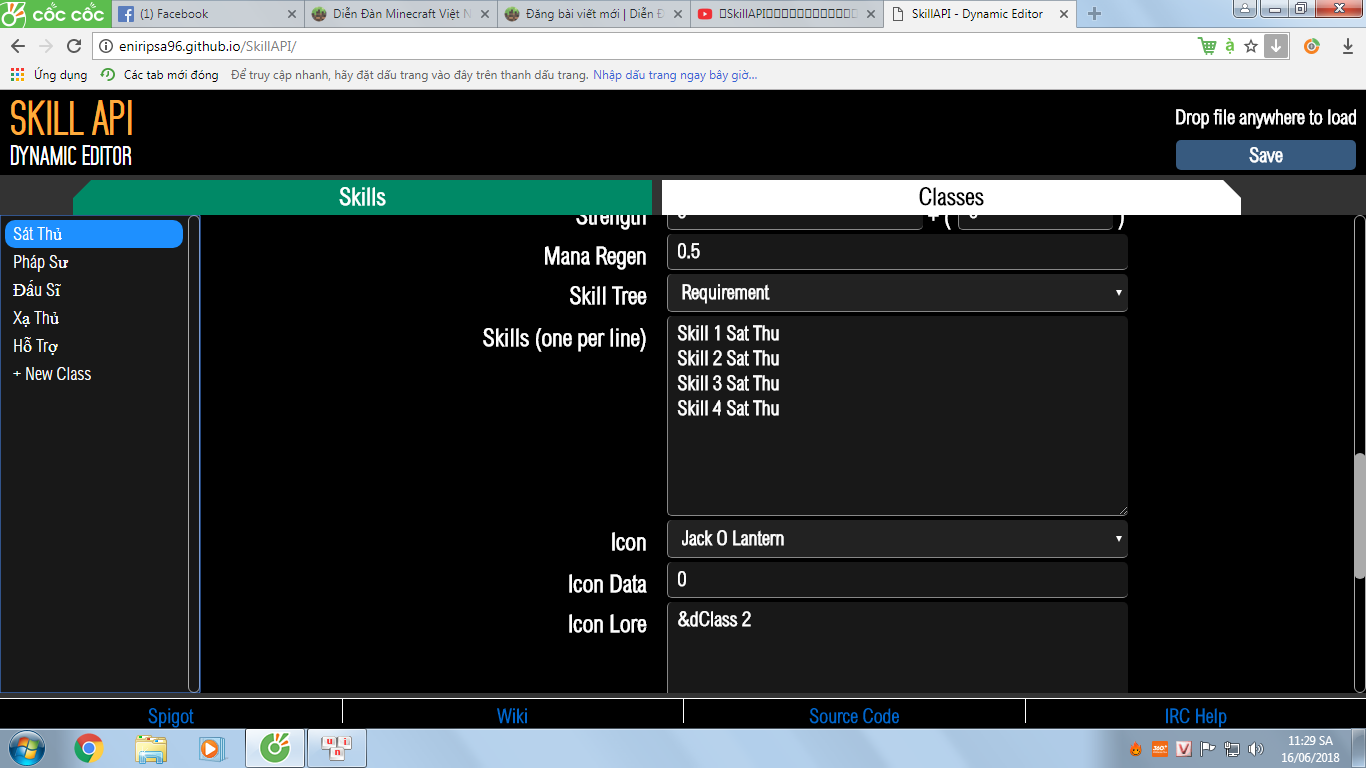Select the Đấu Sĩ class

(x=94, y=290)
